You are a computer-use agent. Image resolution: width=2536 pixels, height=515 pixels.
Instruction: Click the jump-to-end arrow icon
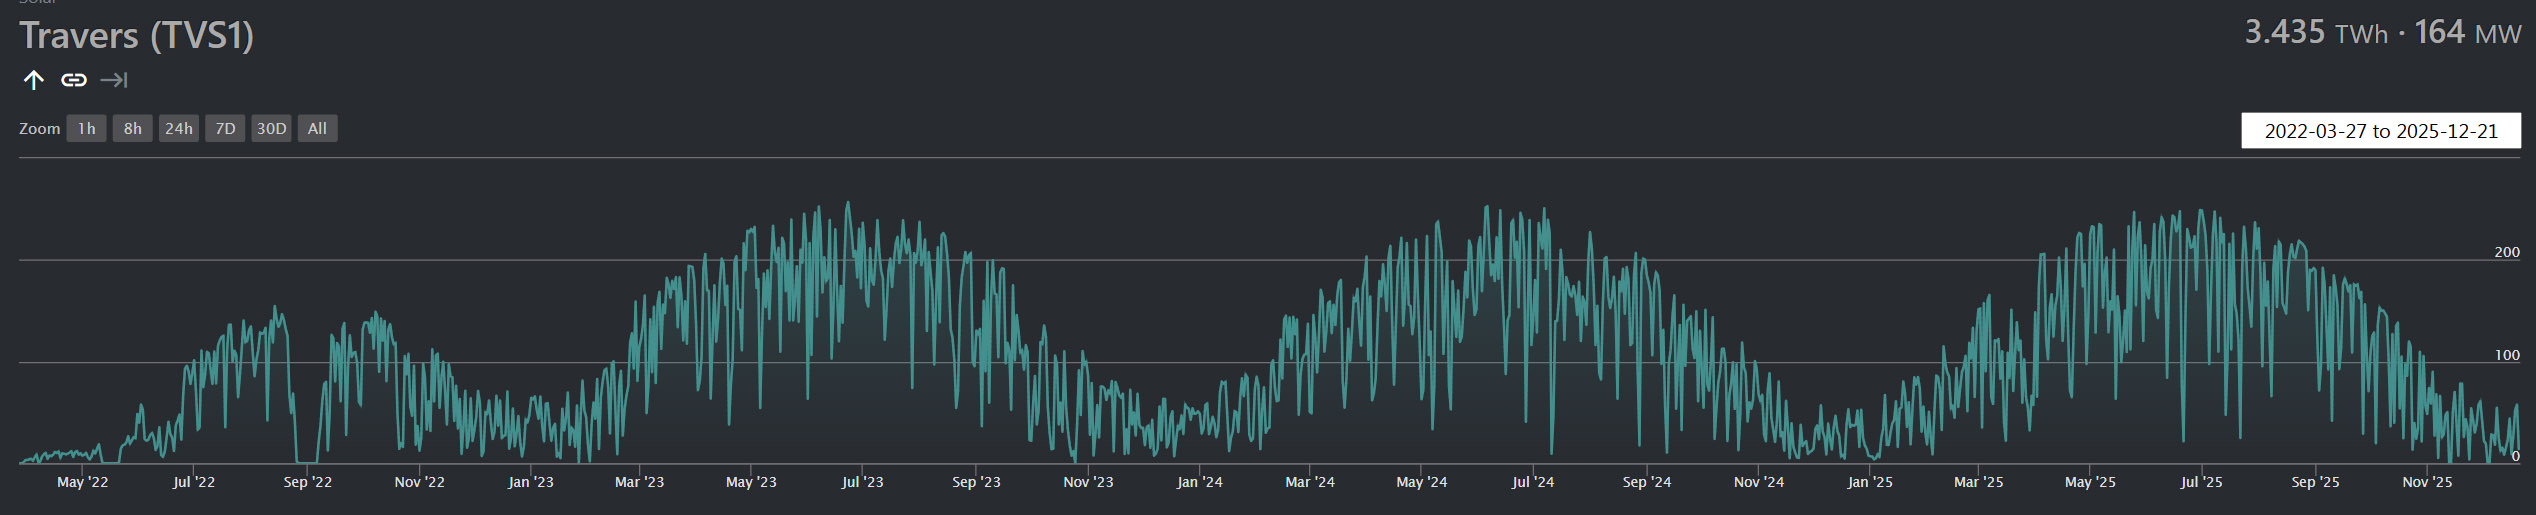pyautogui.click(x=114, y=80)
